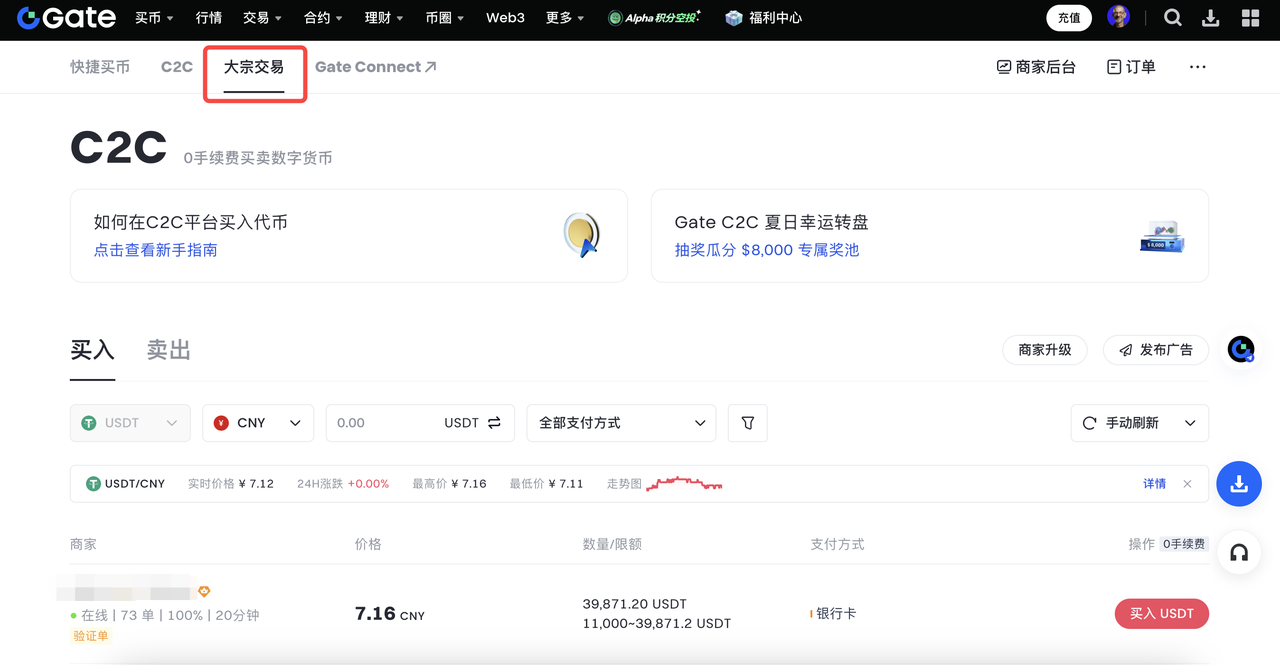
Task: Open the 点击查看新手指南 link
Action: click(x=155, y=250)
